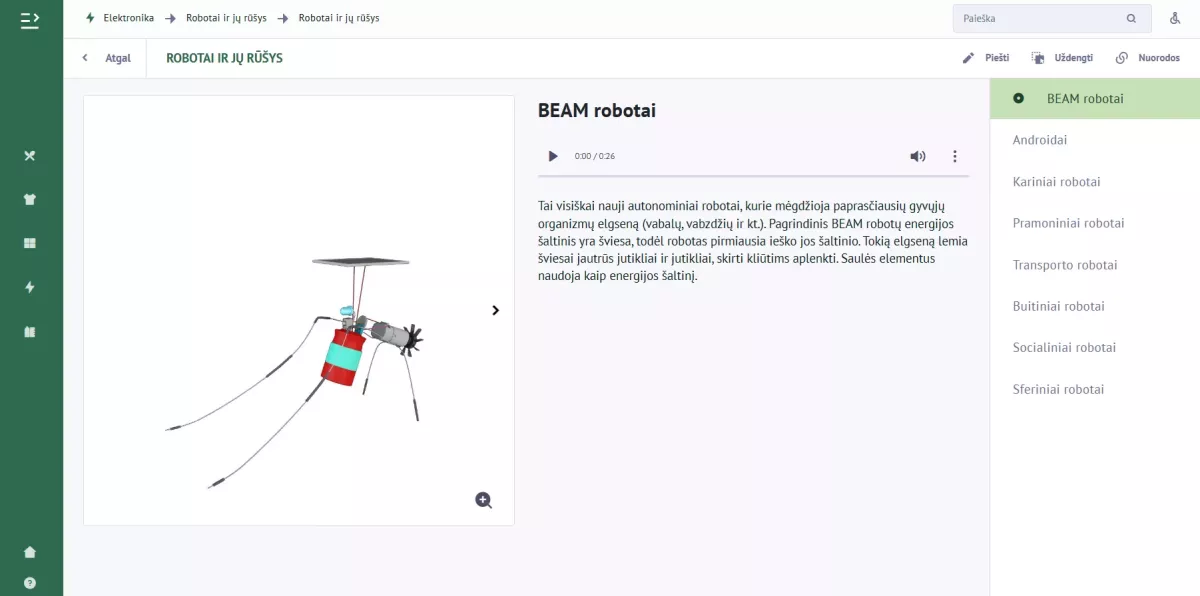Click the Paieška search field

(x=1040, y=18)
